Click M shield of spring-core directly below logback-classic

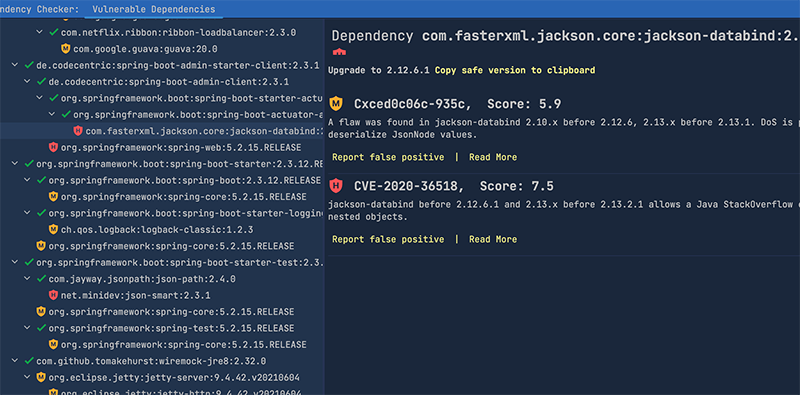click(x=41, y=245)
